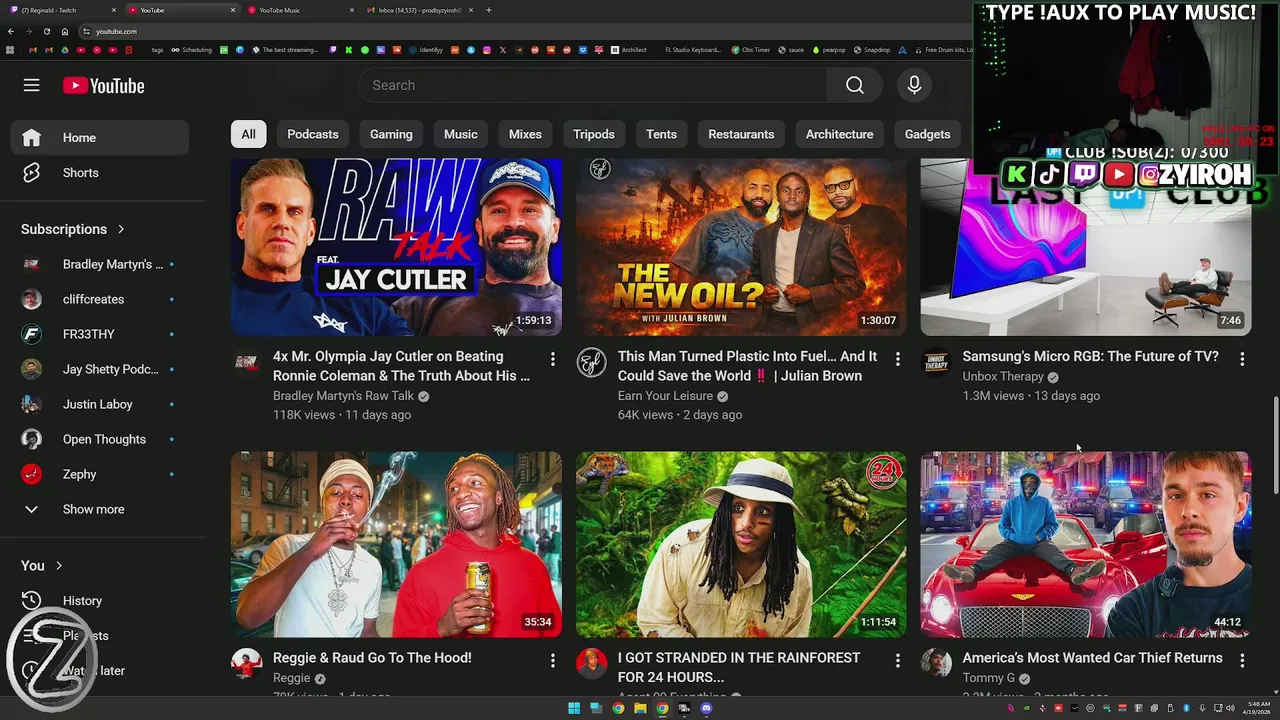This screenshot has height=720, width=1280.
Task: Open the apps grid in bookmarks bar
Action: tap(10, 50)
